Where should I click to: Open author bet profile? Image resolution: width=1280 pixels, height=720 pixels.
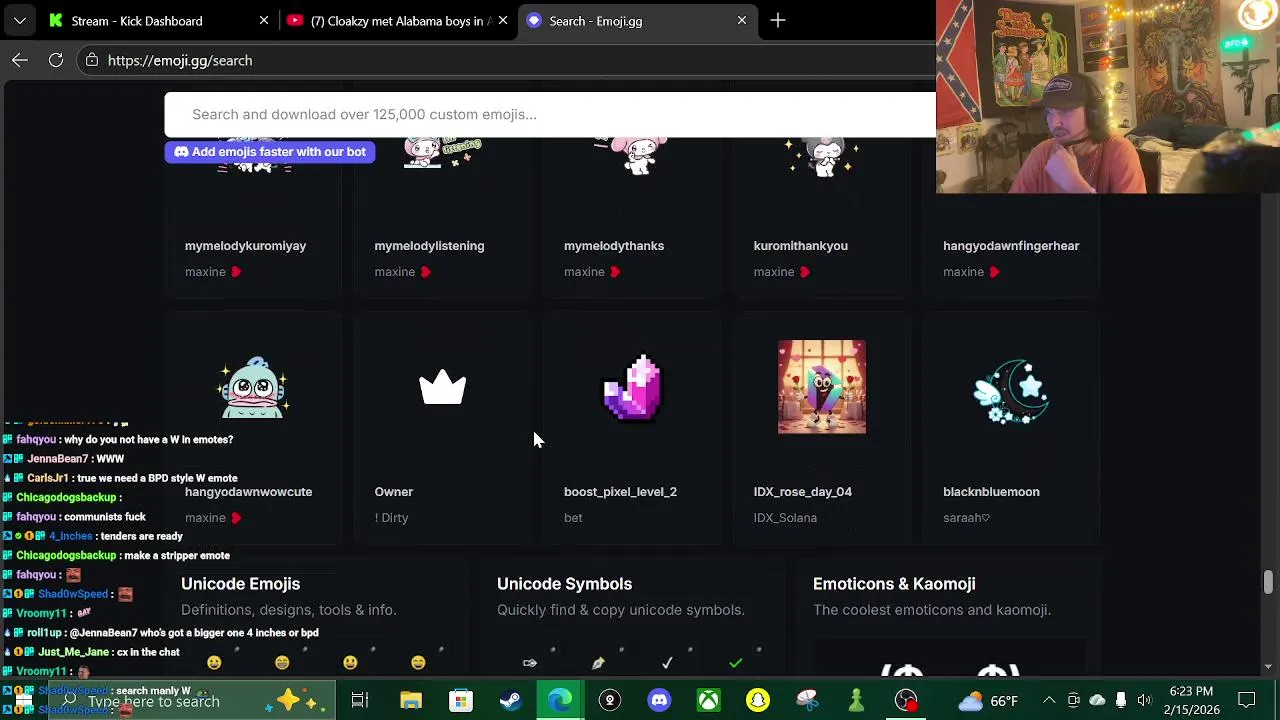tap(573, 518)
